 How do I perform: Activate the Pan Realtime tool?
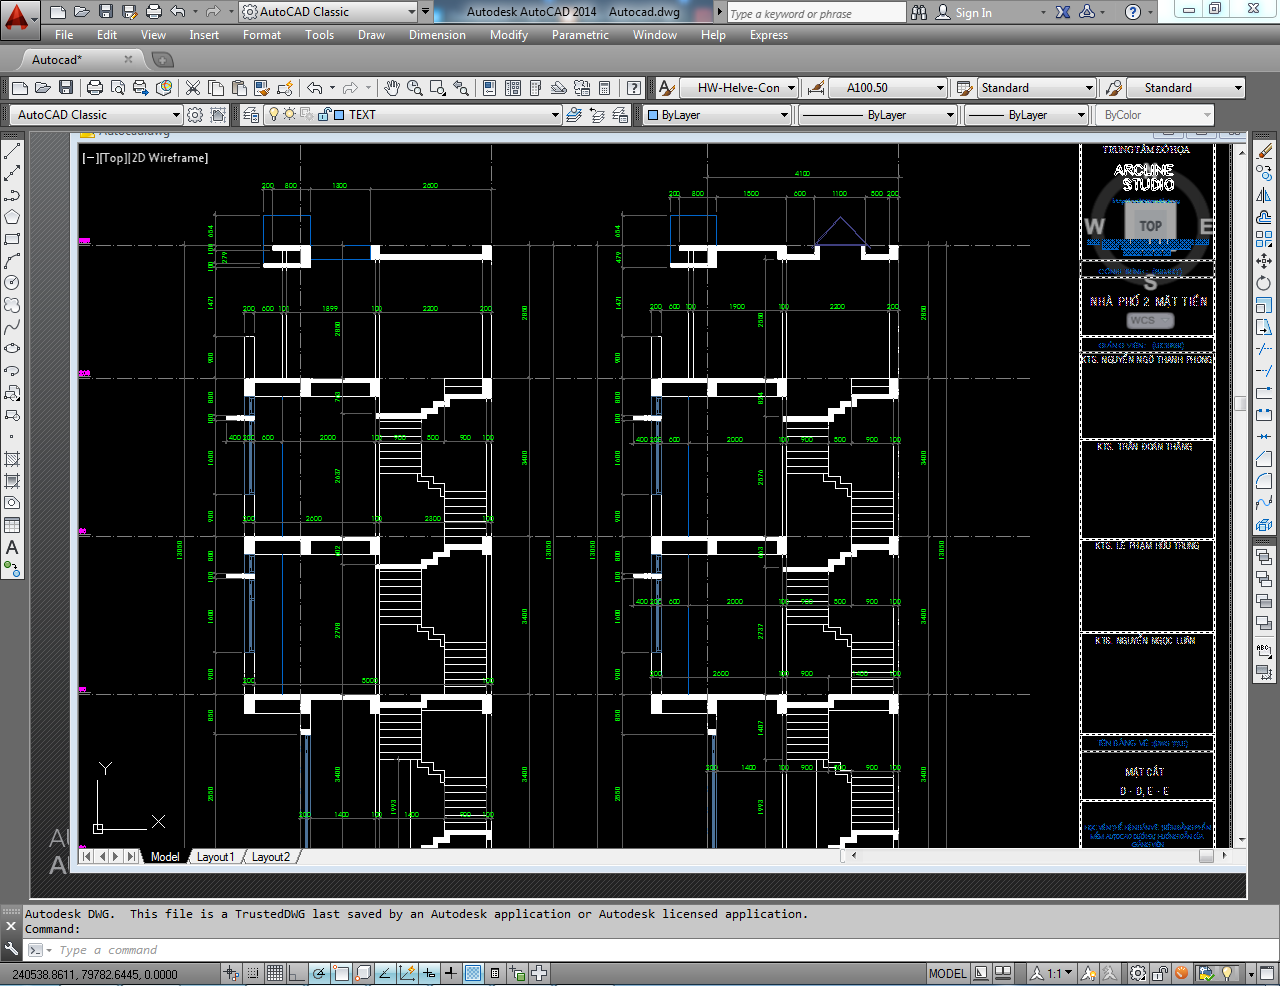(391, 87)
